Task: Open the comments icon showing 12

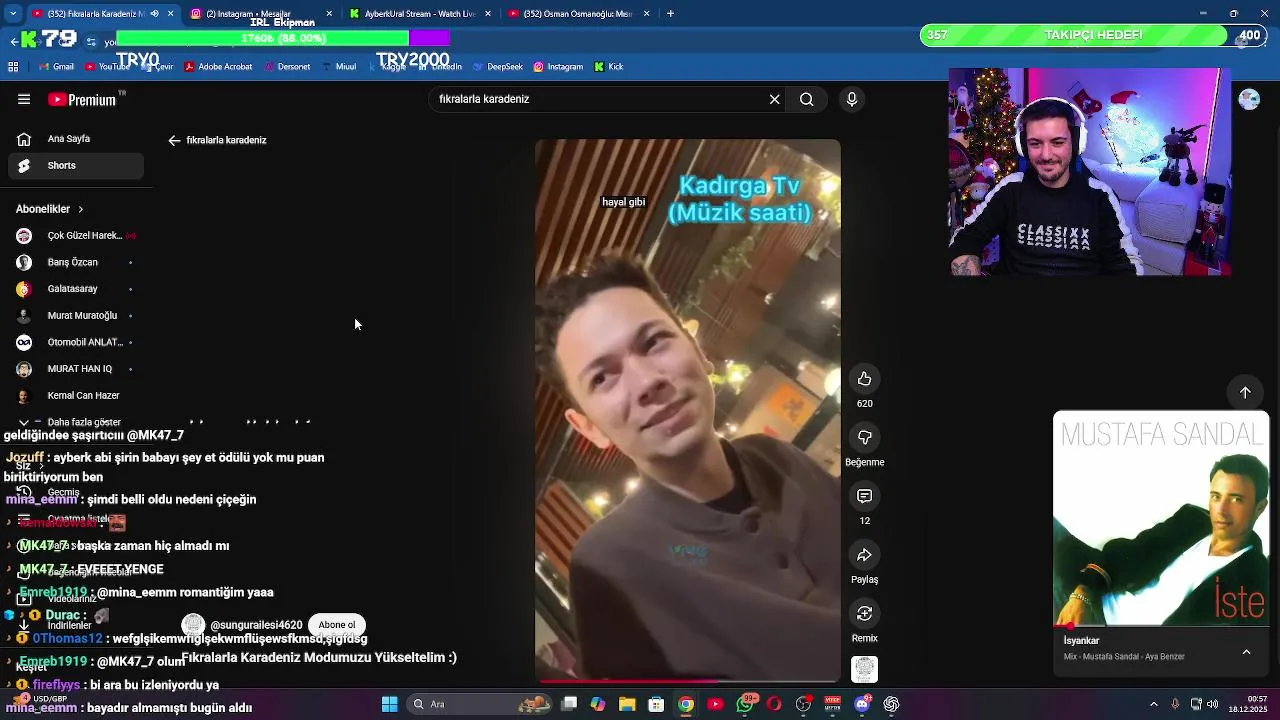Action: click(x=864, y=496)
